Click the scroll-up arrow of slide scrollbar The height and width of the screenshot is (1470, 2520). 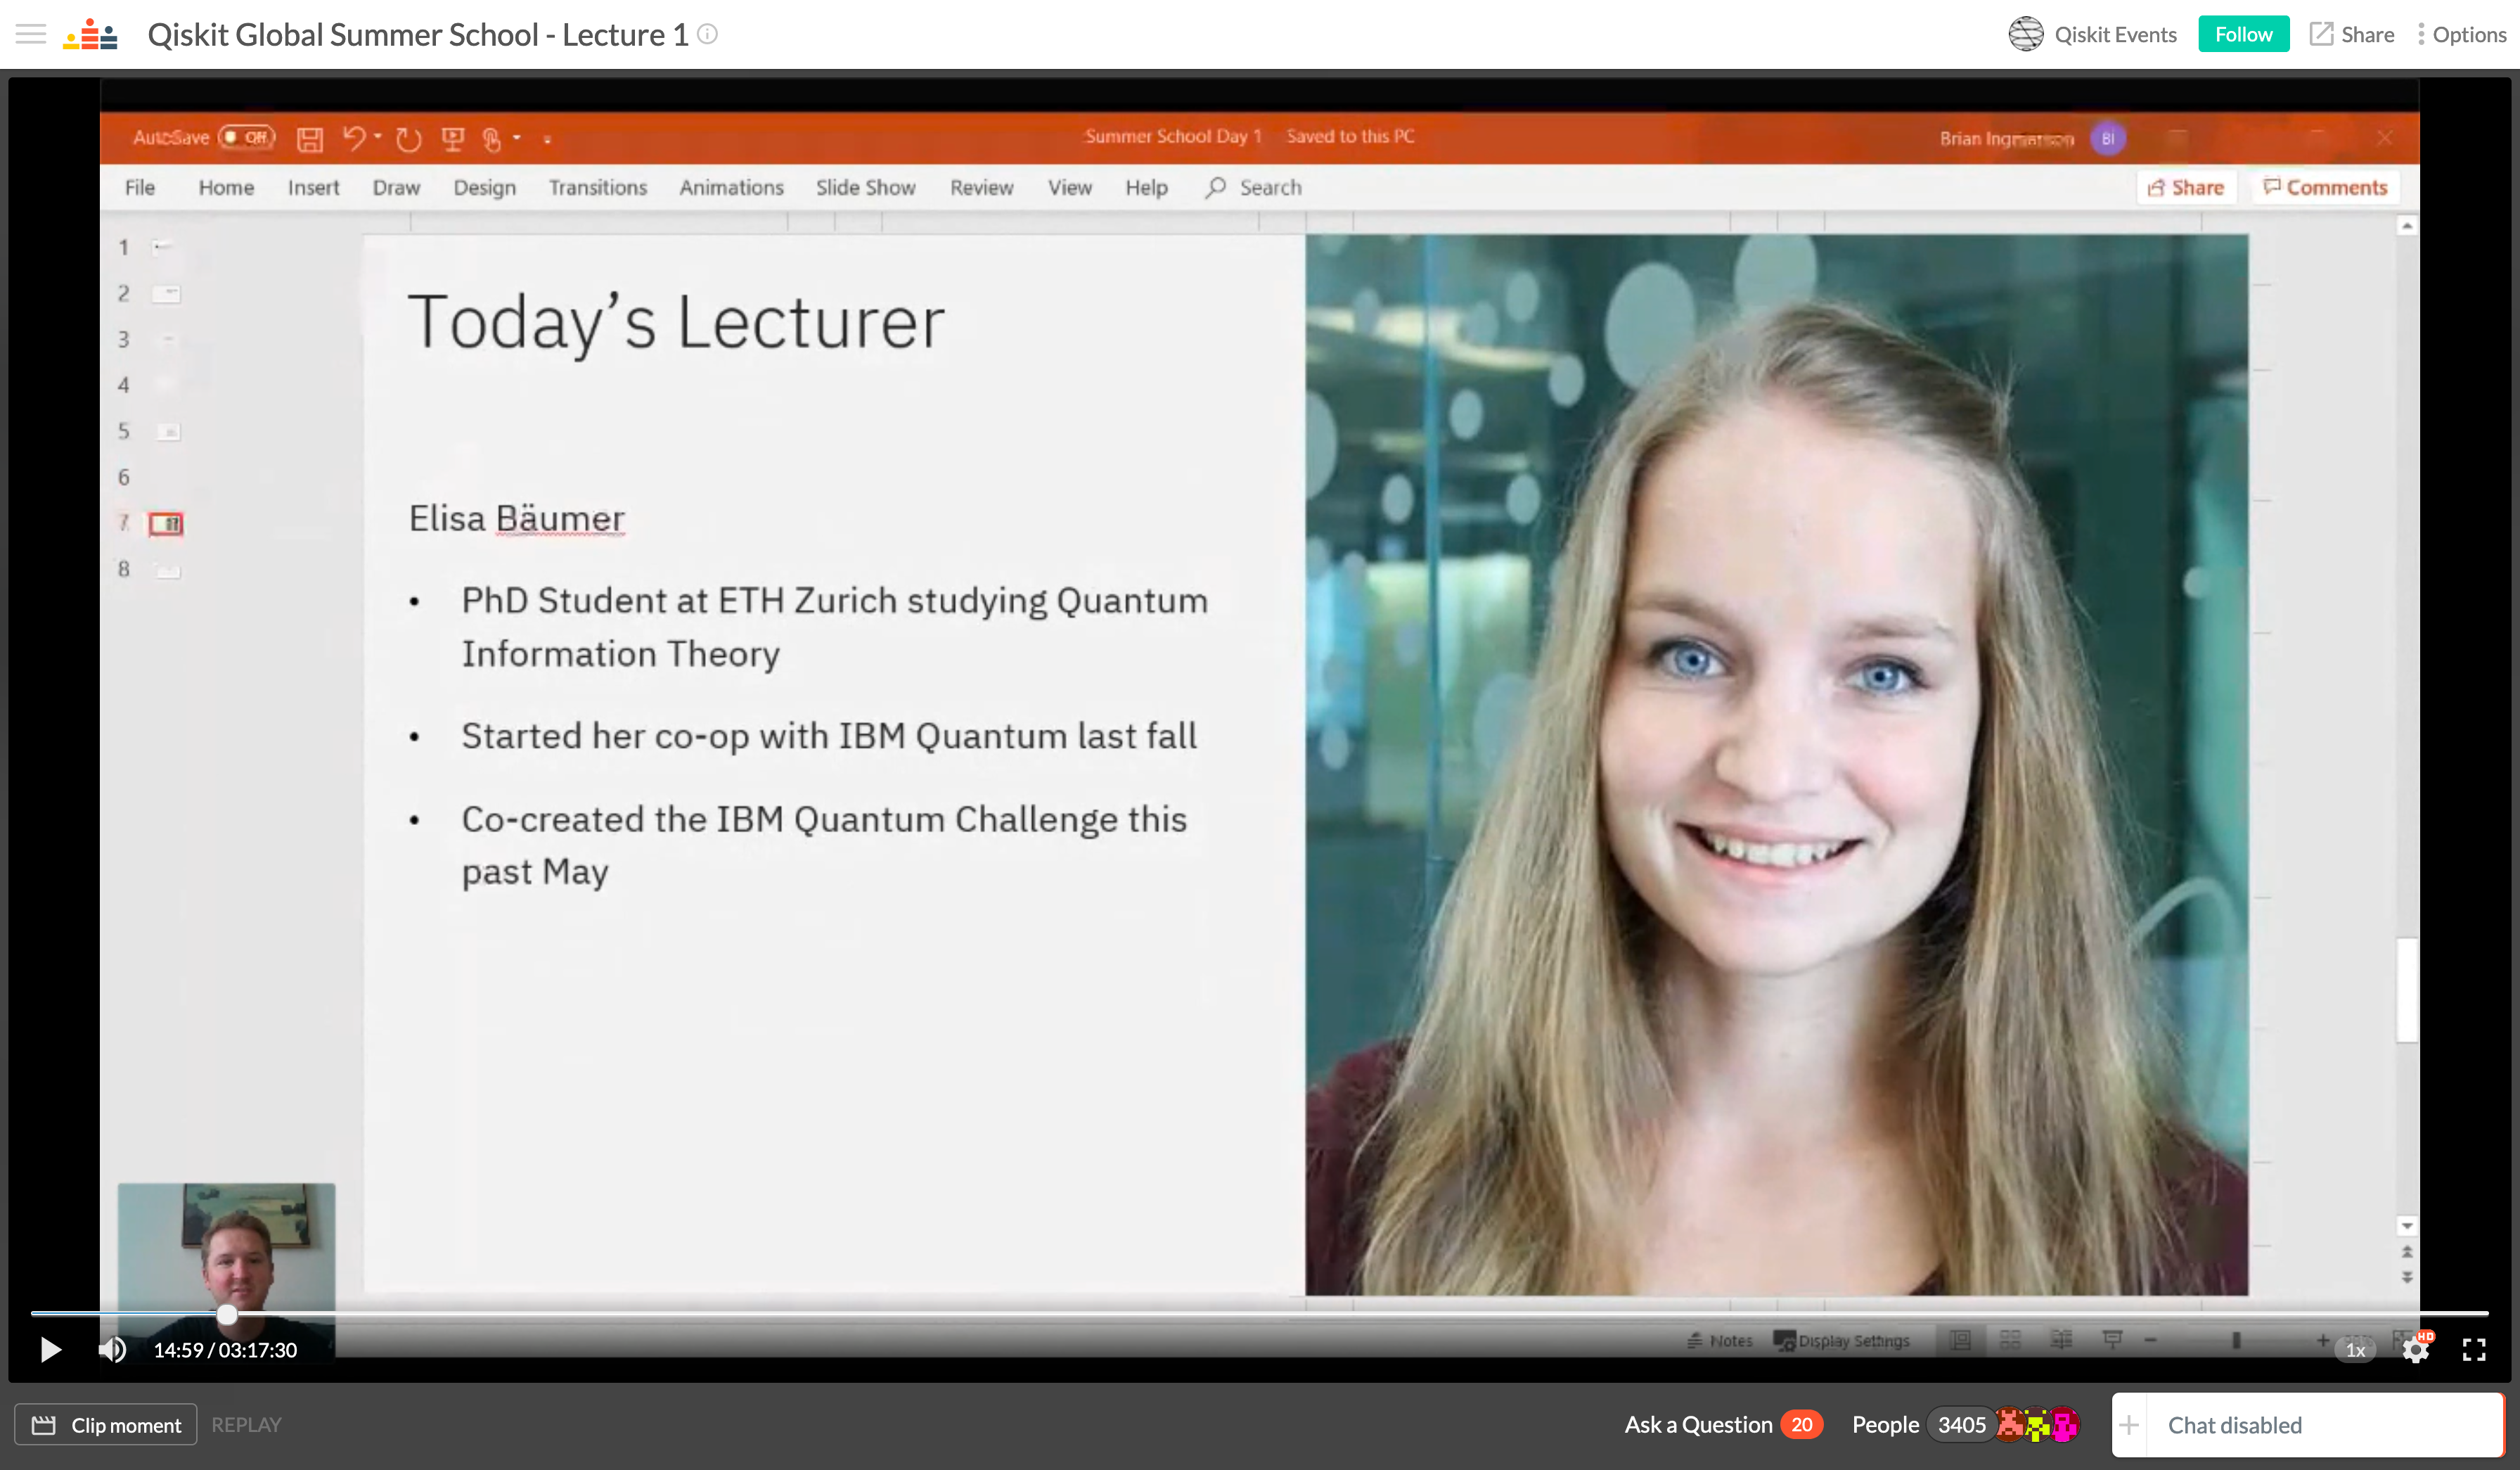click(2407, 226)
